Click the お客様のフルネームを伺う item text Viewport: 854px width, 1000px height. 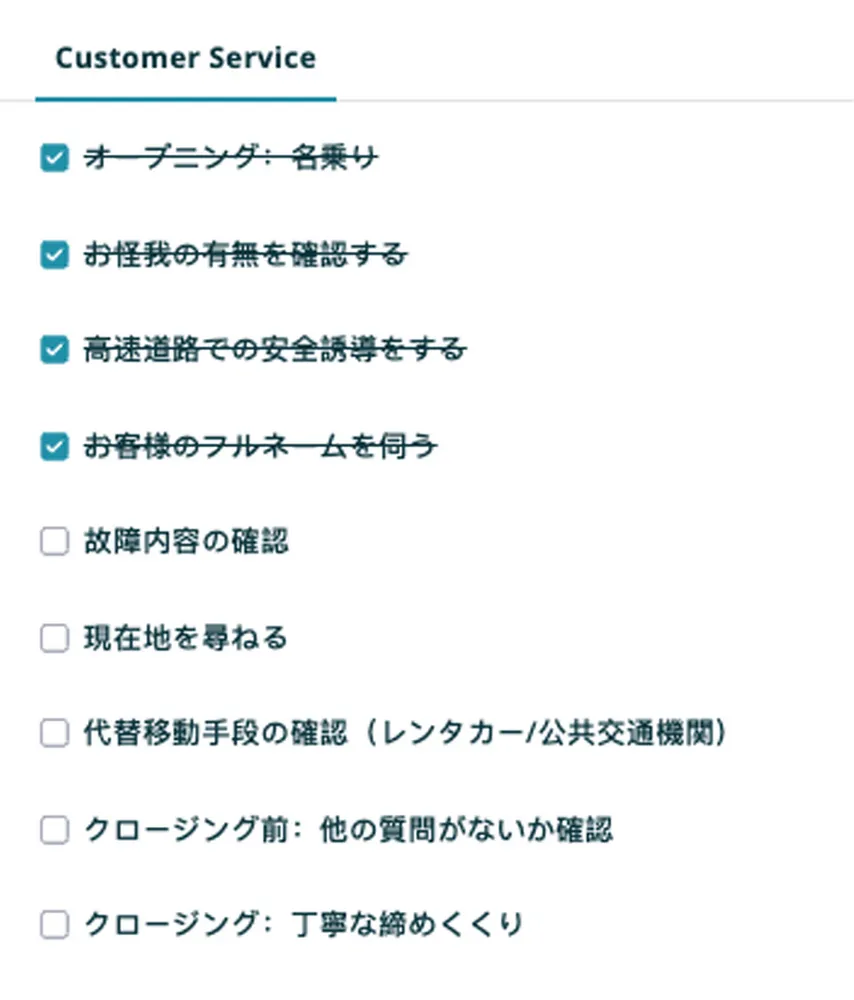click(x=260, y=447)
